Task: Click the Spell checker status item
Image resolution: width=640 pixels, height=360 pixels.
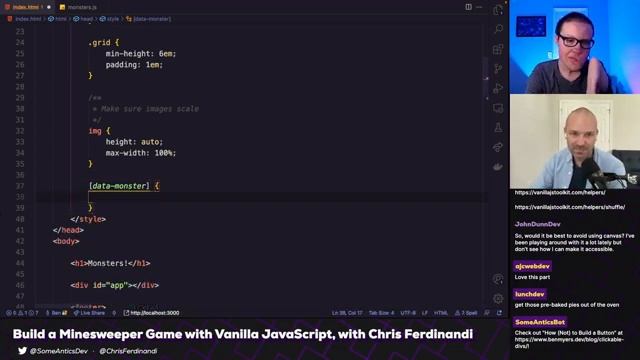Action: pos(466,313)
